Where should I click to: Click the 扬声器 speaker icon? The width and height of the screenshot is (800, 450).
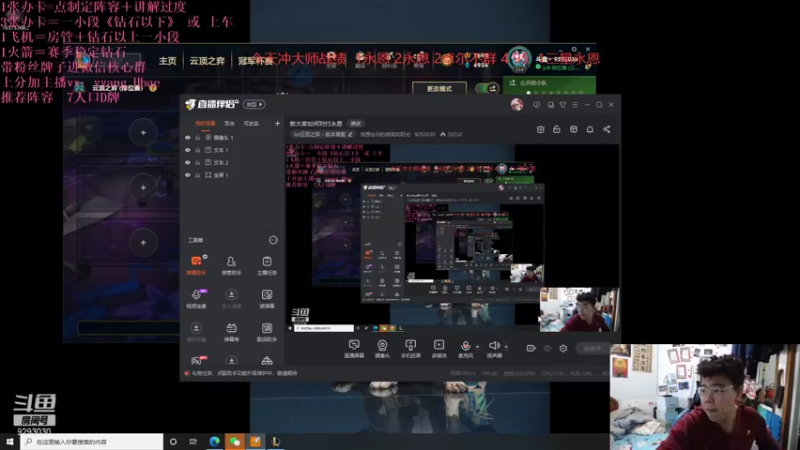[494, 348]
